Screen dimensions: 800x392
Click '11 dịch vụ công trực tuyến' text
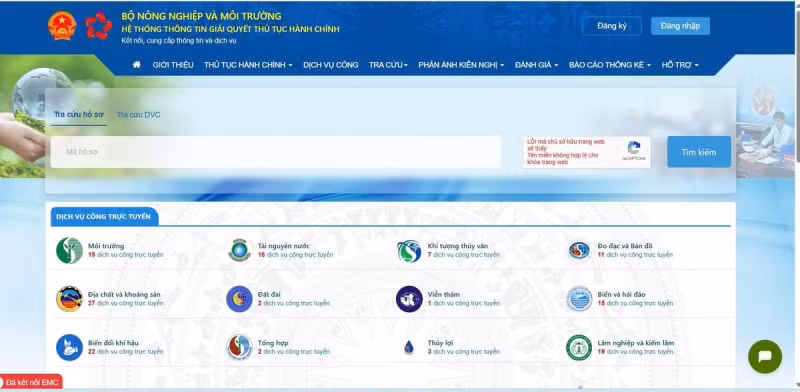(x=635, y=255)
